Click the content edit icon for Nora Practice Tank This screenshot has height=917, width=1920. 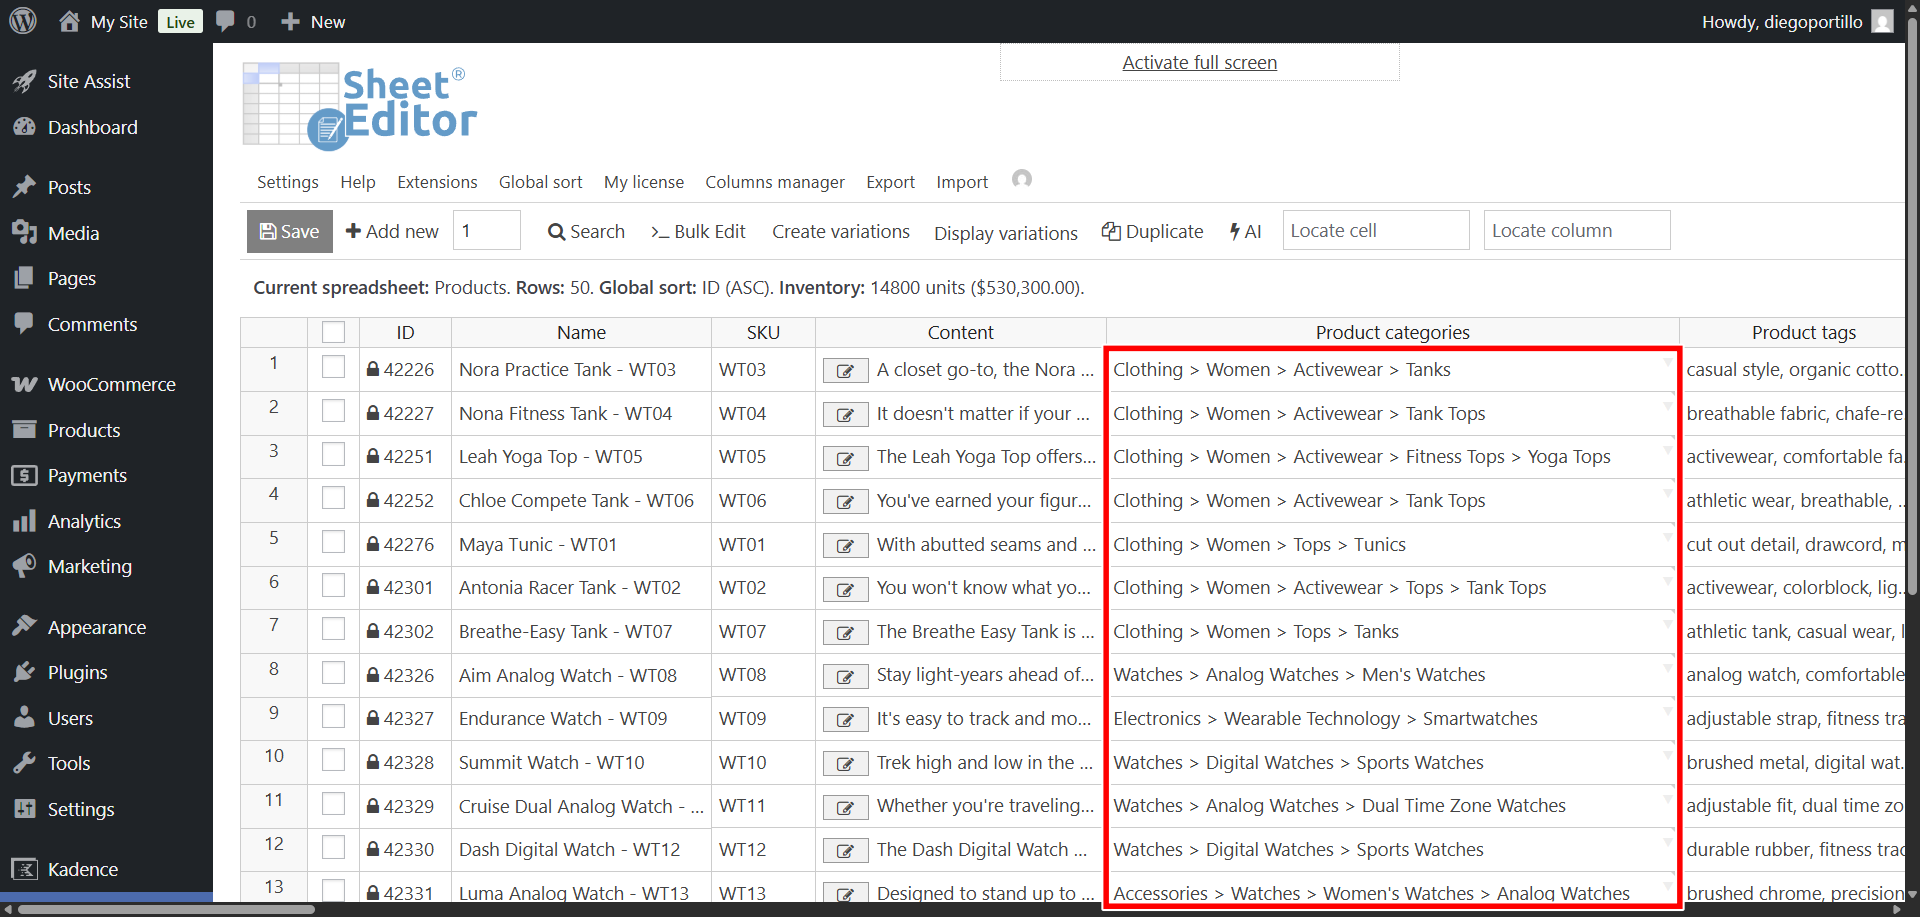point(845,371)
